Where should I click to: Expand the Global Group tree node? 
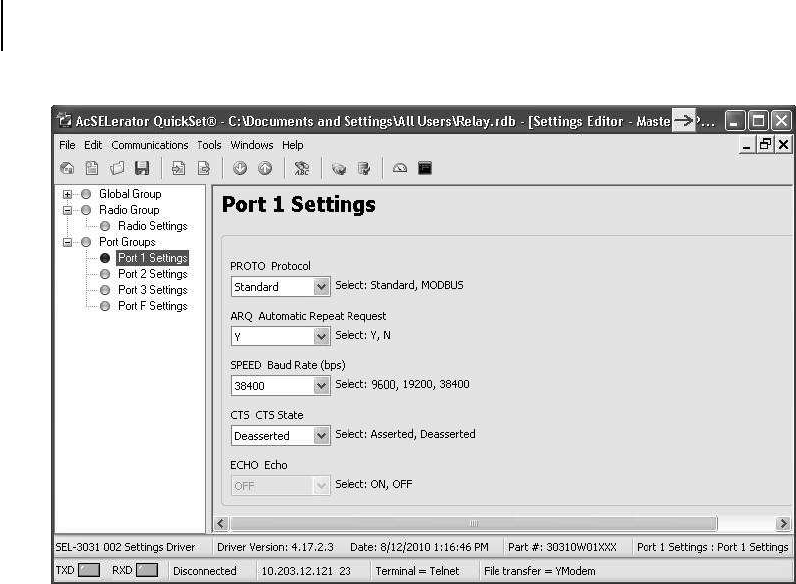[x=67, y=194]
